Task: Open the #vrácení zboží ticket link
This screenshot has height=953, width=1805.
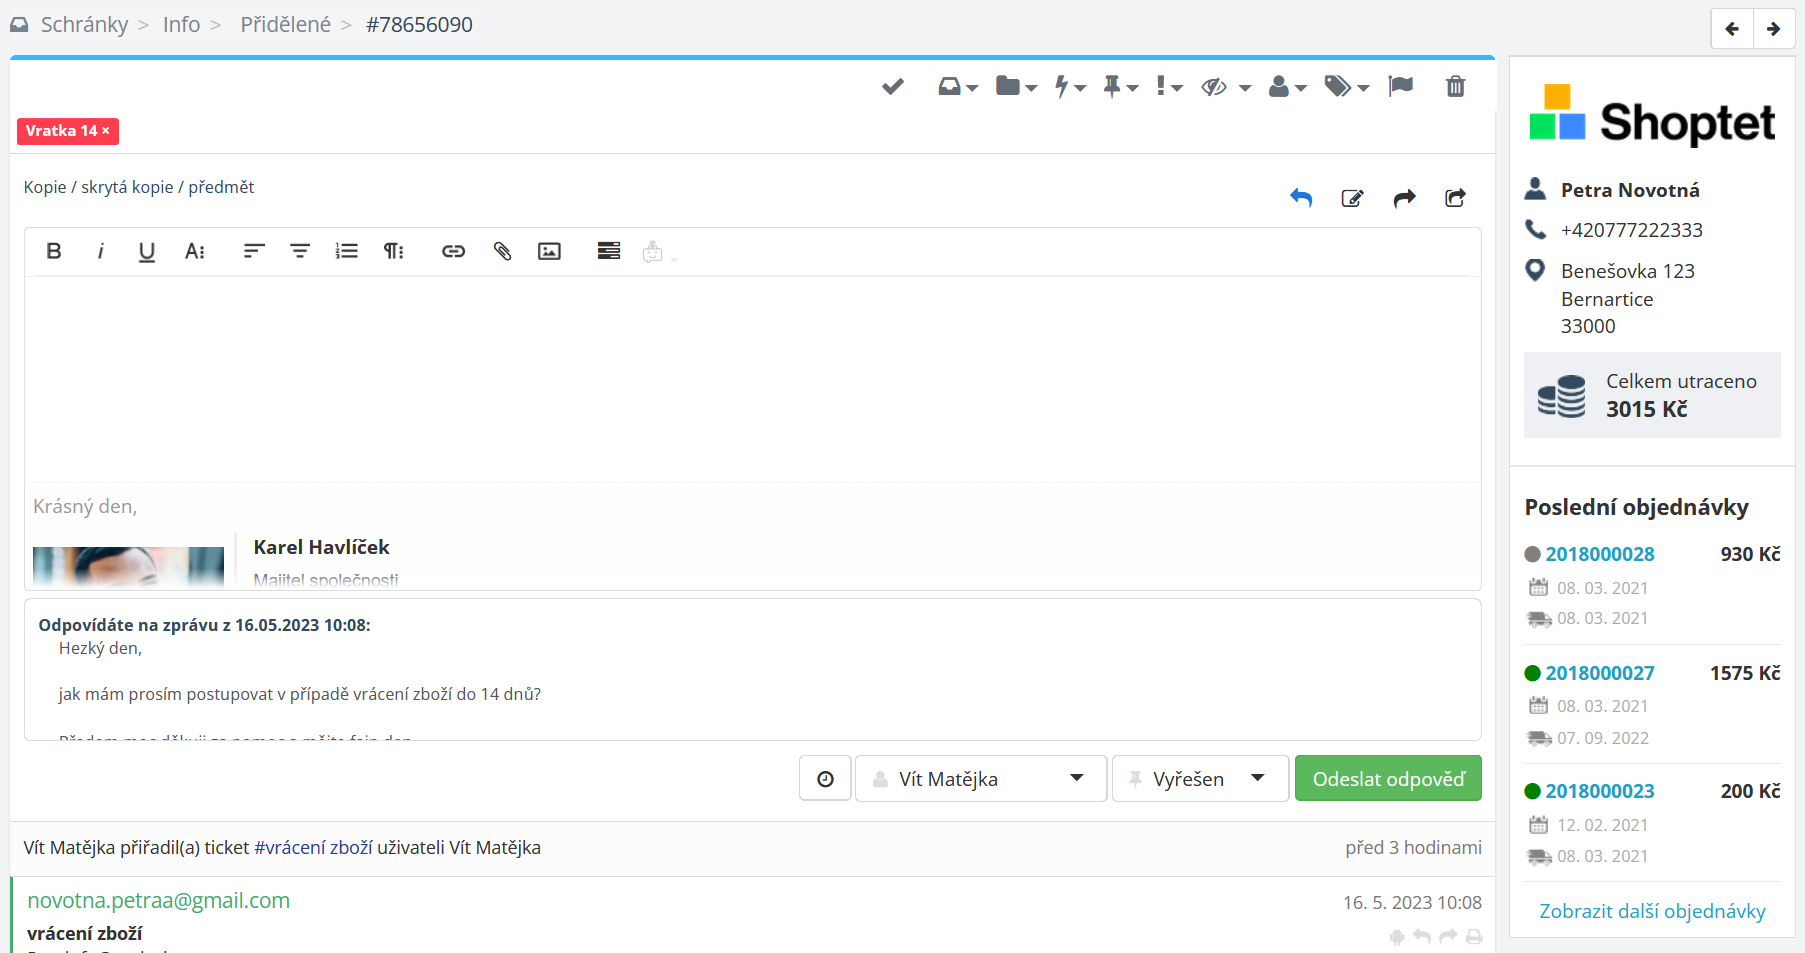Action: click(x=313, y=848)
